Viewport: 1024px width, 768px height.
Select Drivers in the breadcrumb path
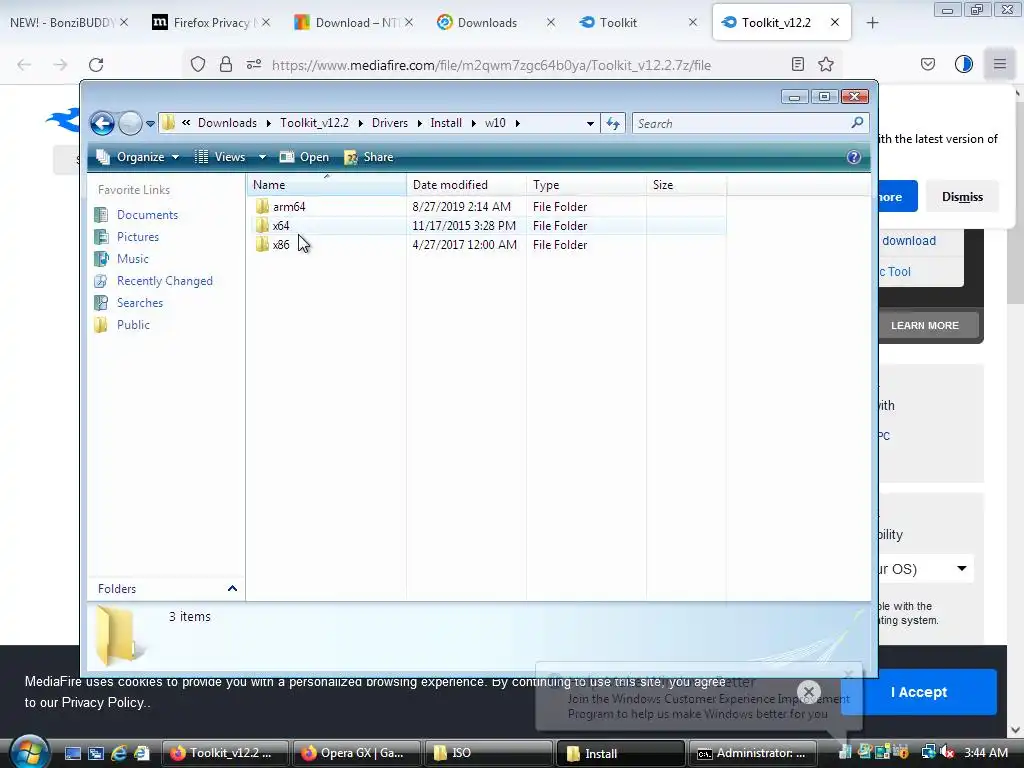[x=390, y=123]
